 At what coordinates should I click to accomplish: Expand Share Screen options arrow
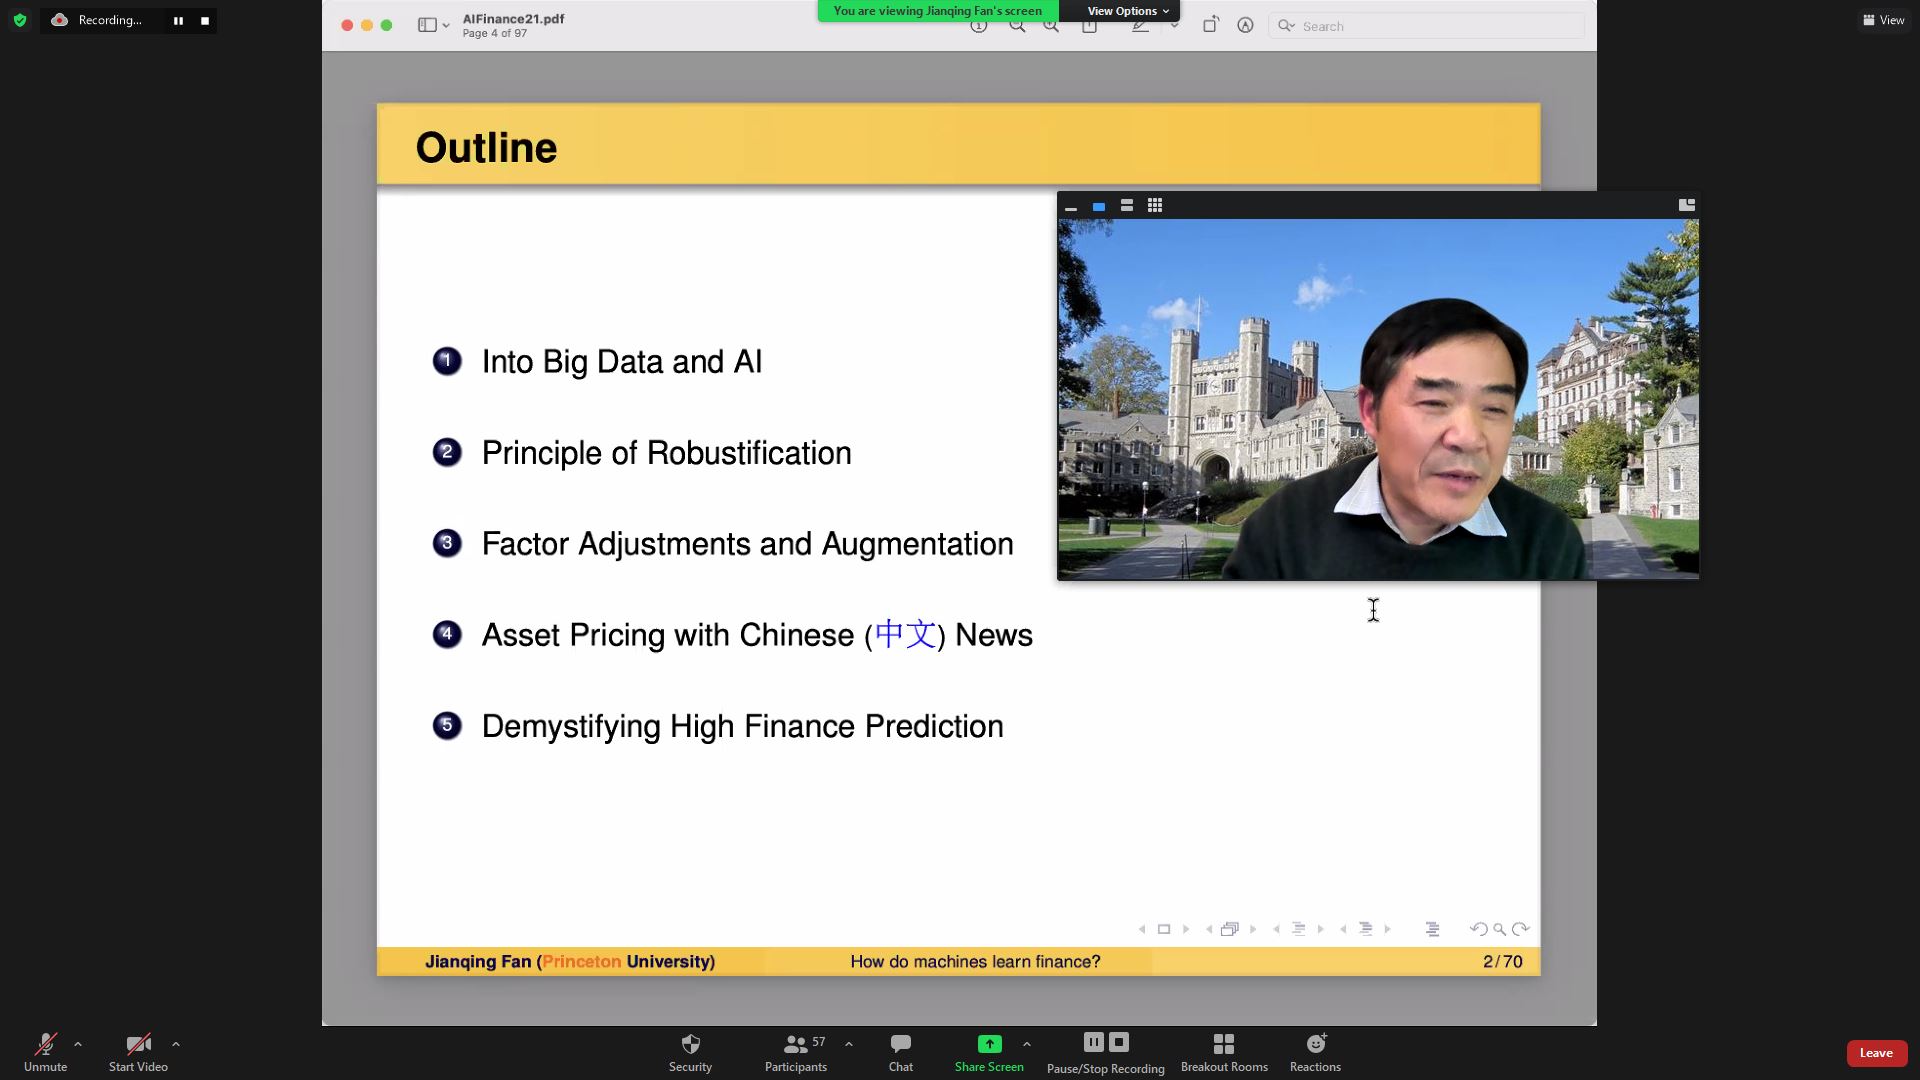(1027, 1044)
